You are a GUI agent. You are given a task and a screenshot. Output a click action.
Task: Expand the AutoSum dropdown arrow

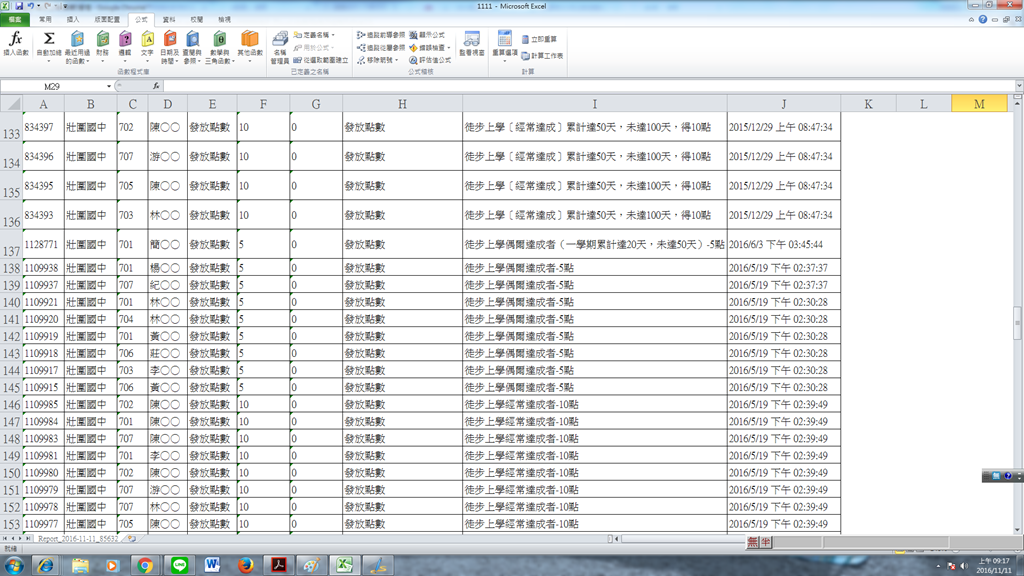(x=48, y=61)
